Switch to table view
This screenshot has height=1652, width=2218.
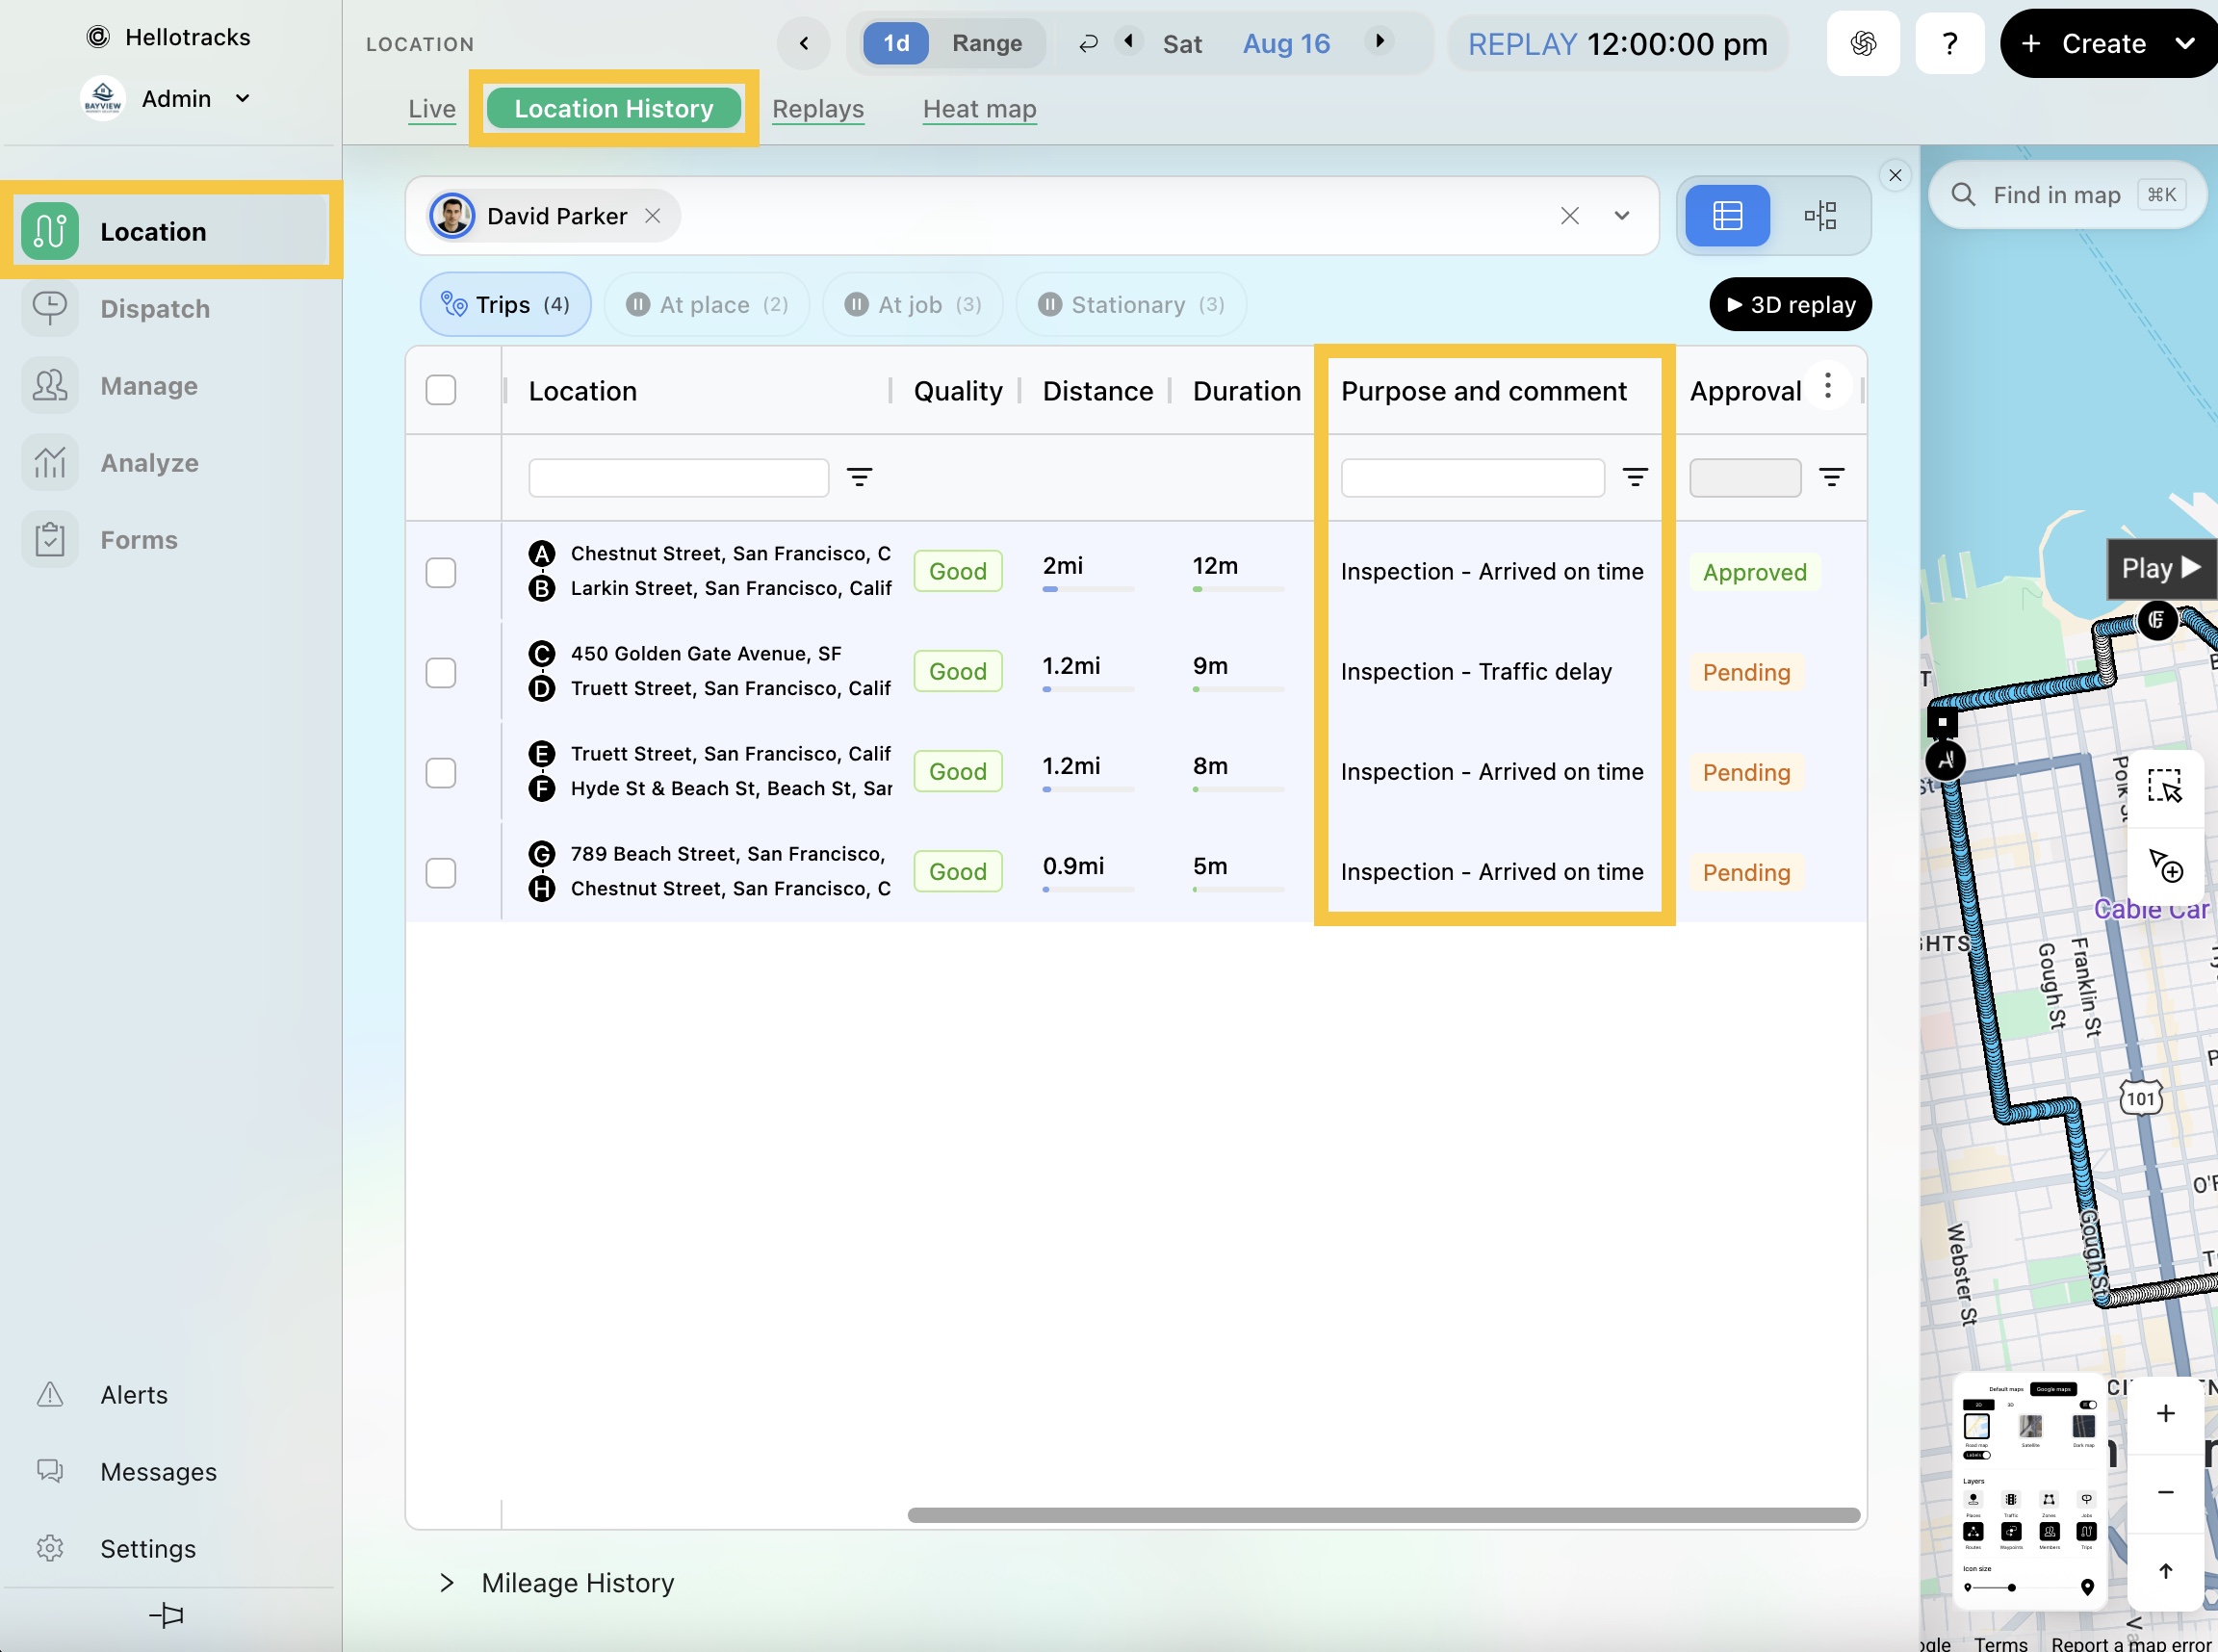coord(1728,215)
